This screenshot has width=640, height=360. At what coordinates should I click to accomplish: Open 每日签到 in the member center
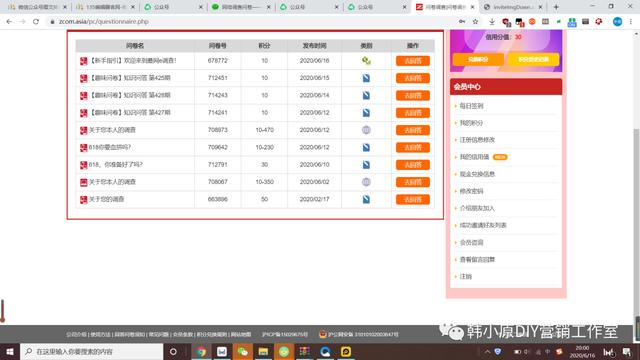pos(471,106)
